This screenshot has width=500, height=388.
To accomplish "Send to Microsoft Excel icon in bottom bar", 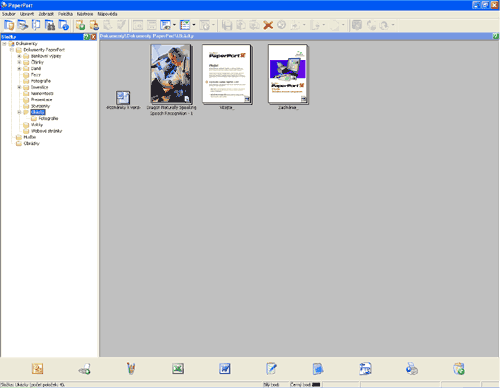I will [x=178, y=369].
